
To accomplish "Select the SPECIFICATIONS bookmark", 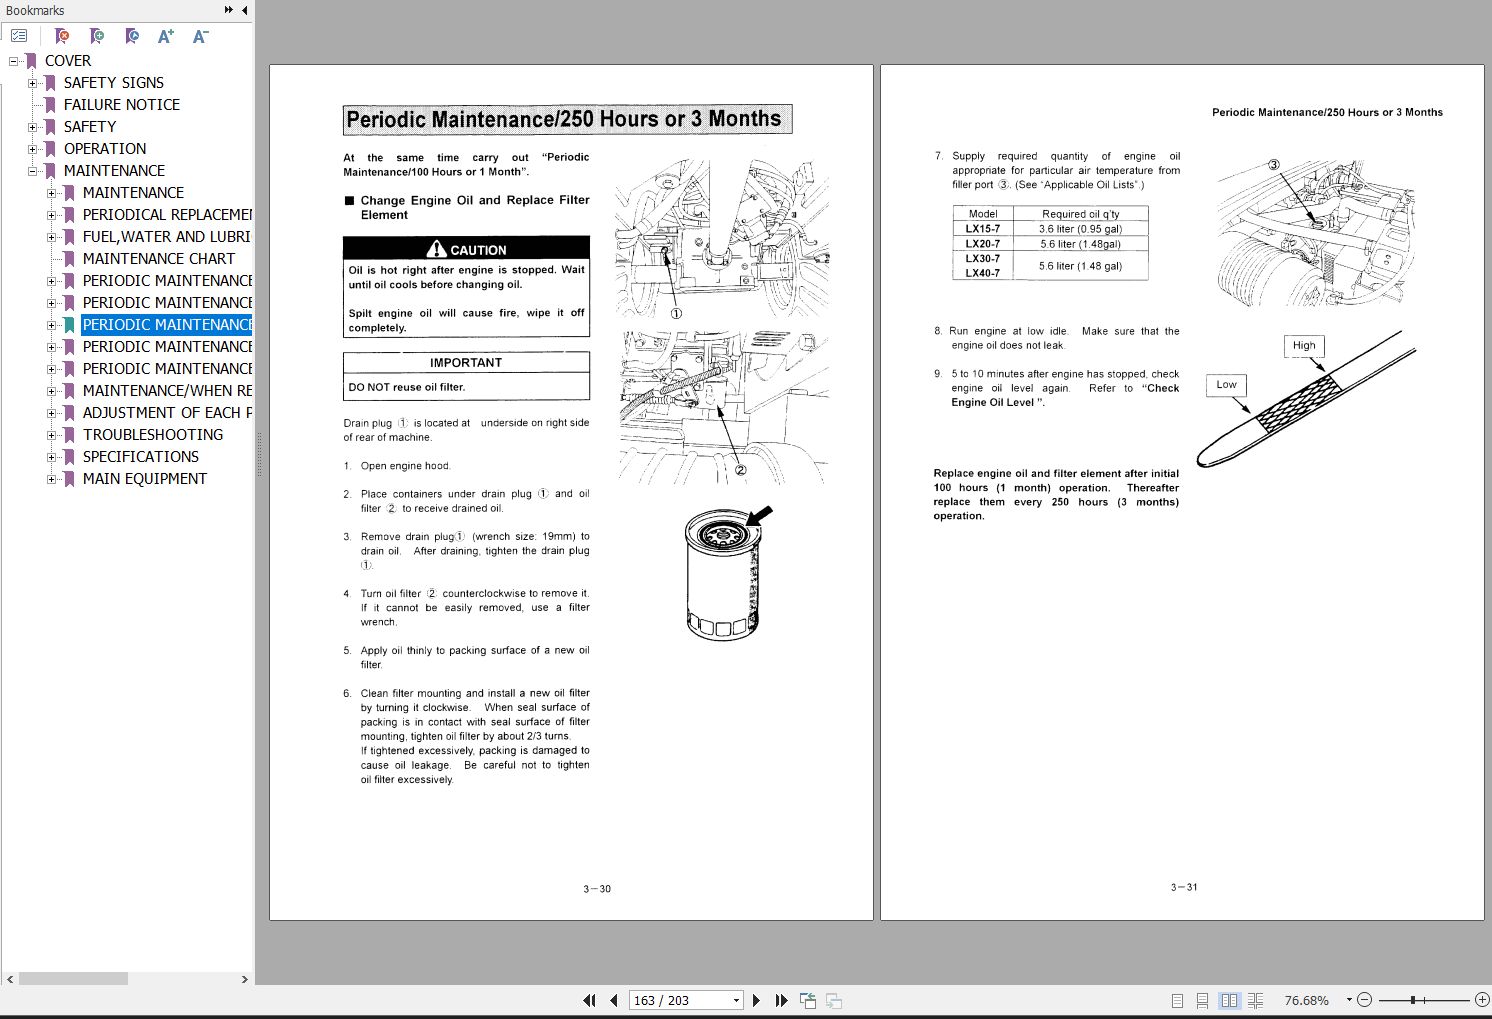I will [141, 456].
